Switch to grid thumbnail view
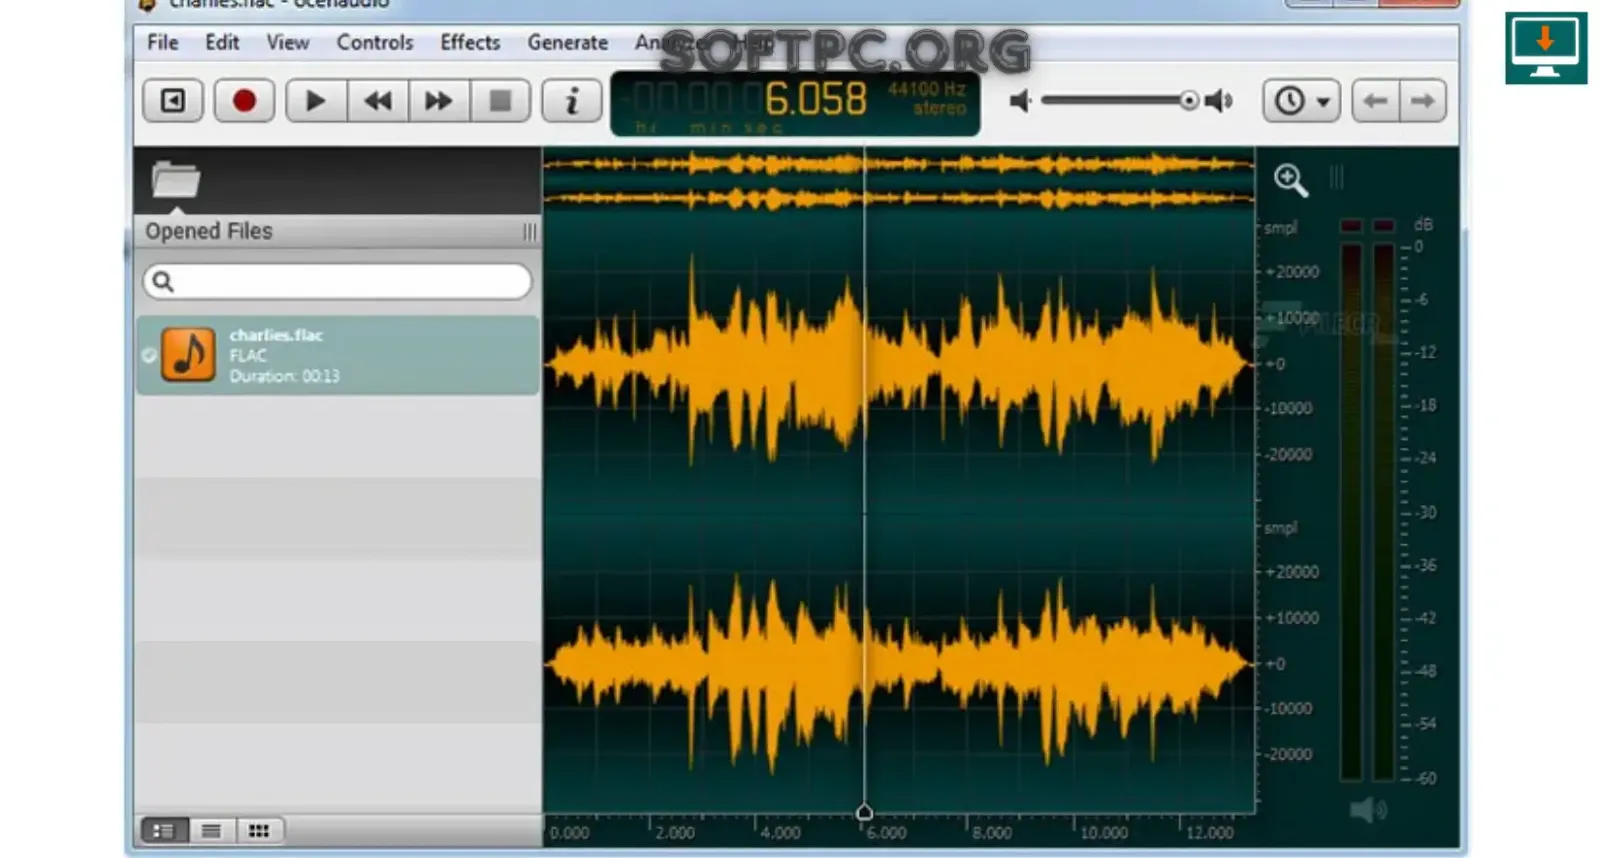The image size is (1600, 858). pos(259,831)
